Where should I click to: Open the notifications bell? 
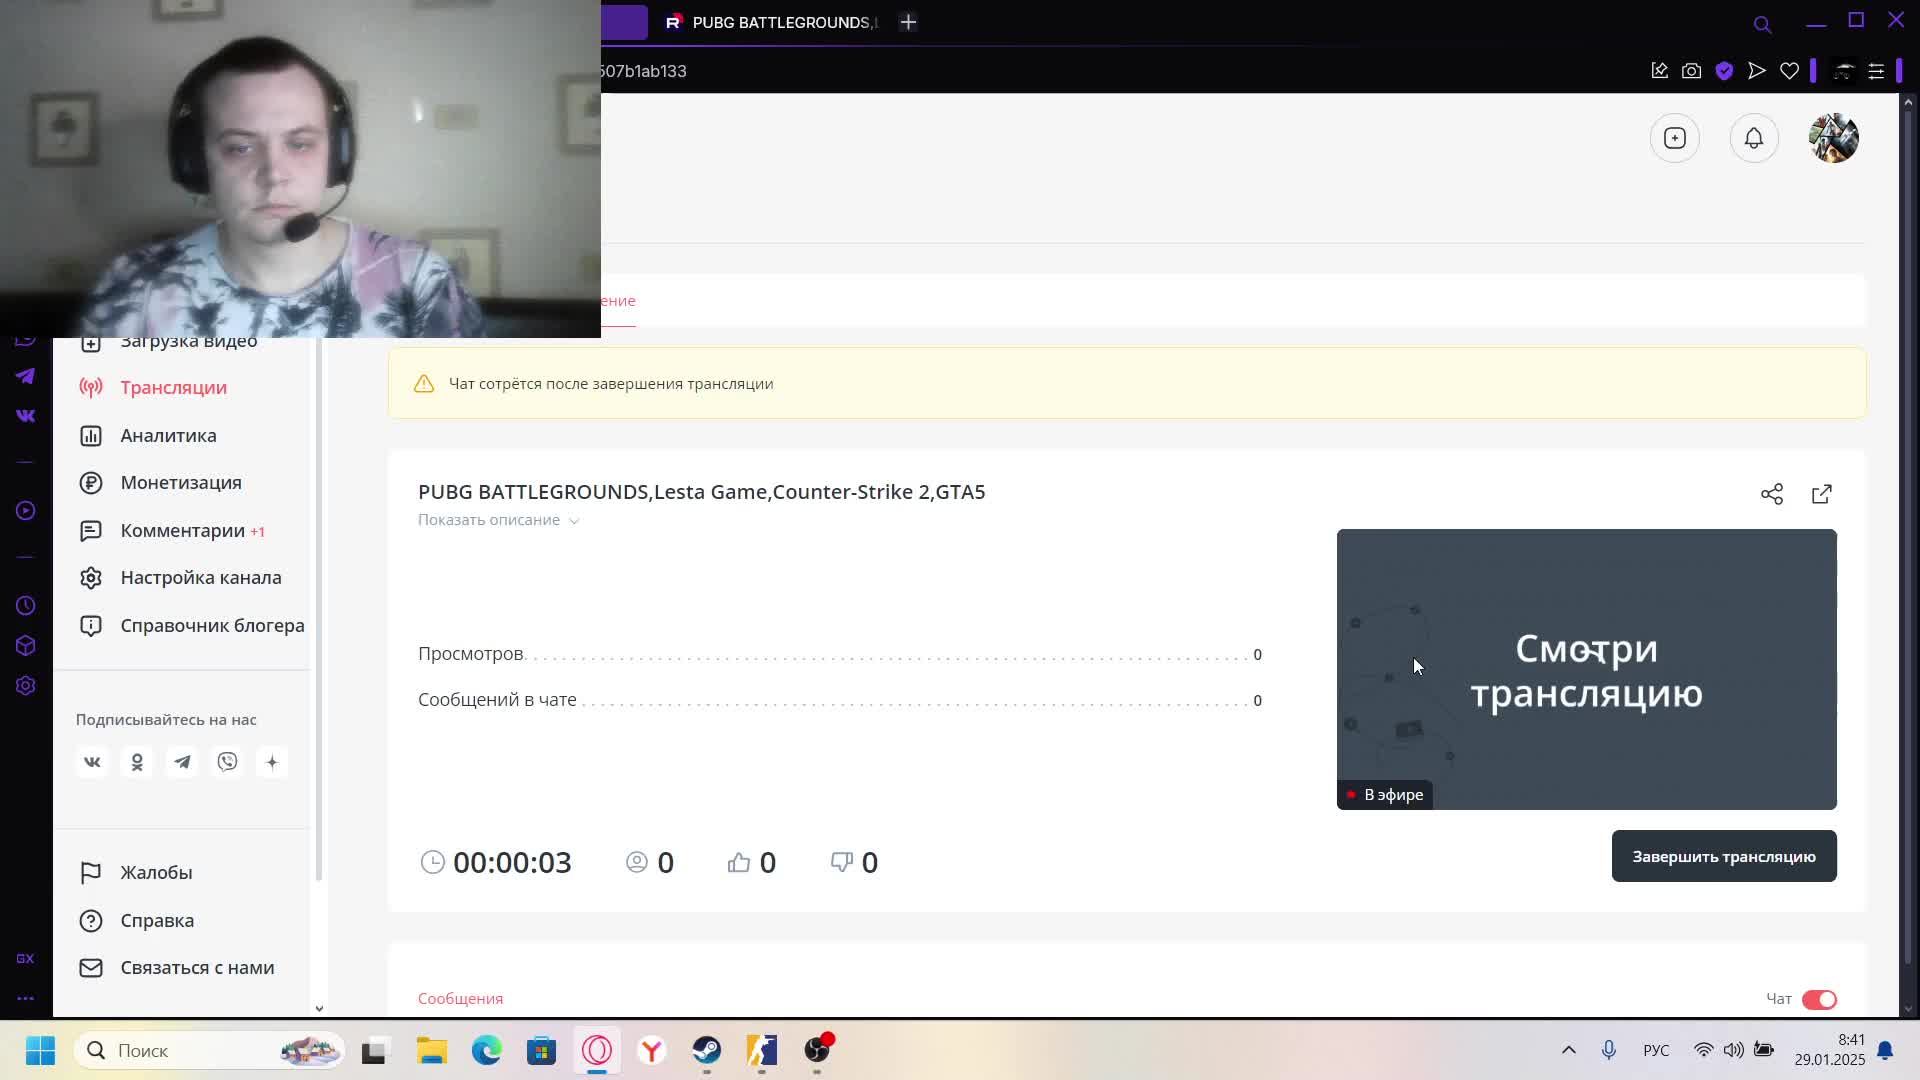(1753, 138)
